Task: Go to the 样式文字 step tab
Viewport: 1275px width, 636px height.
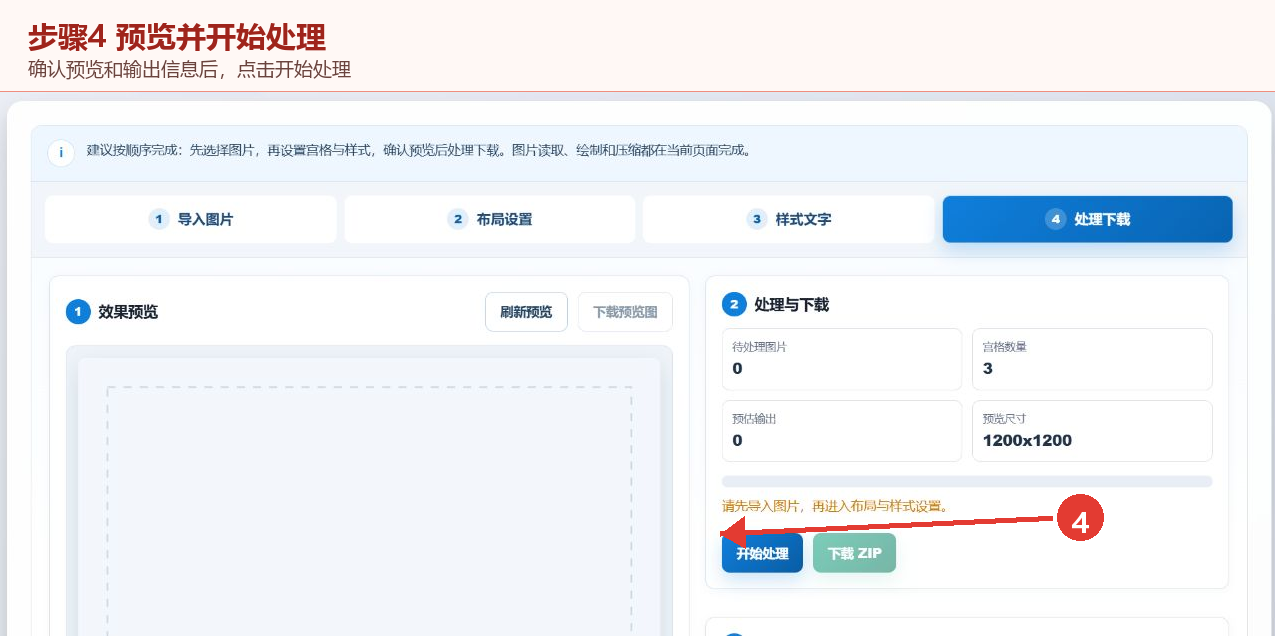Action: click(788, 219)
